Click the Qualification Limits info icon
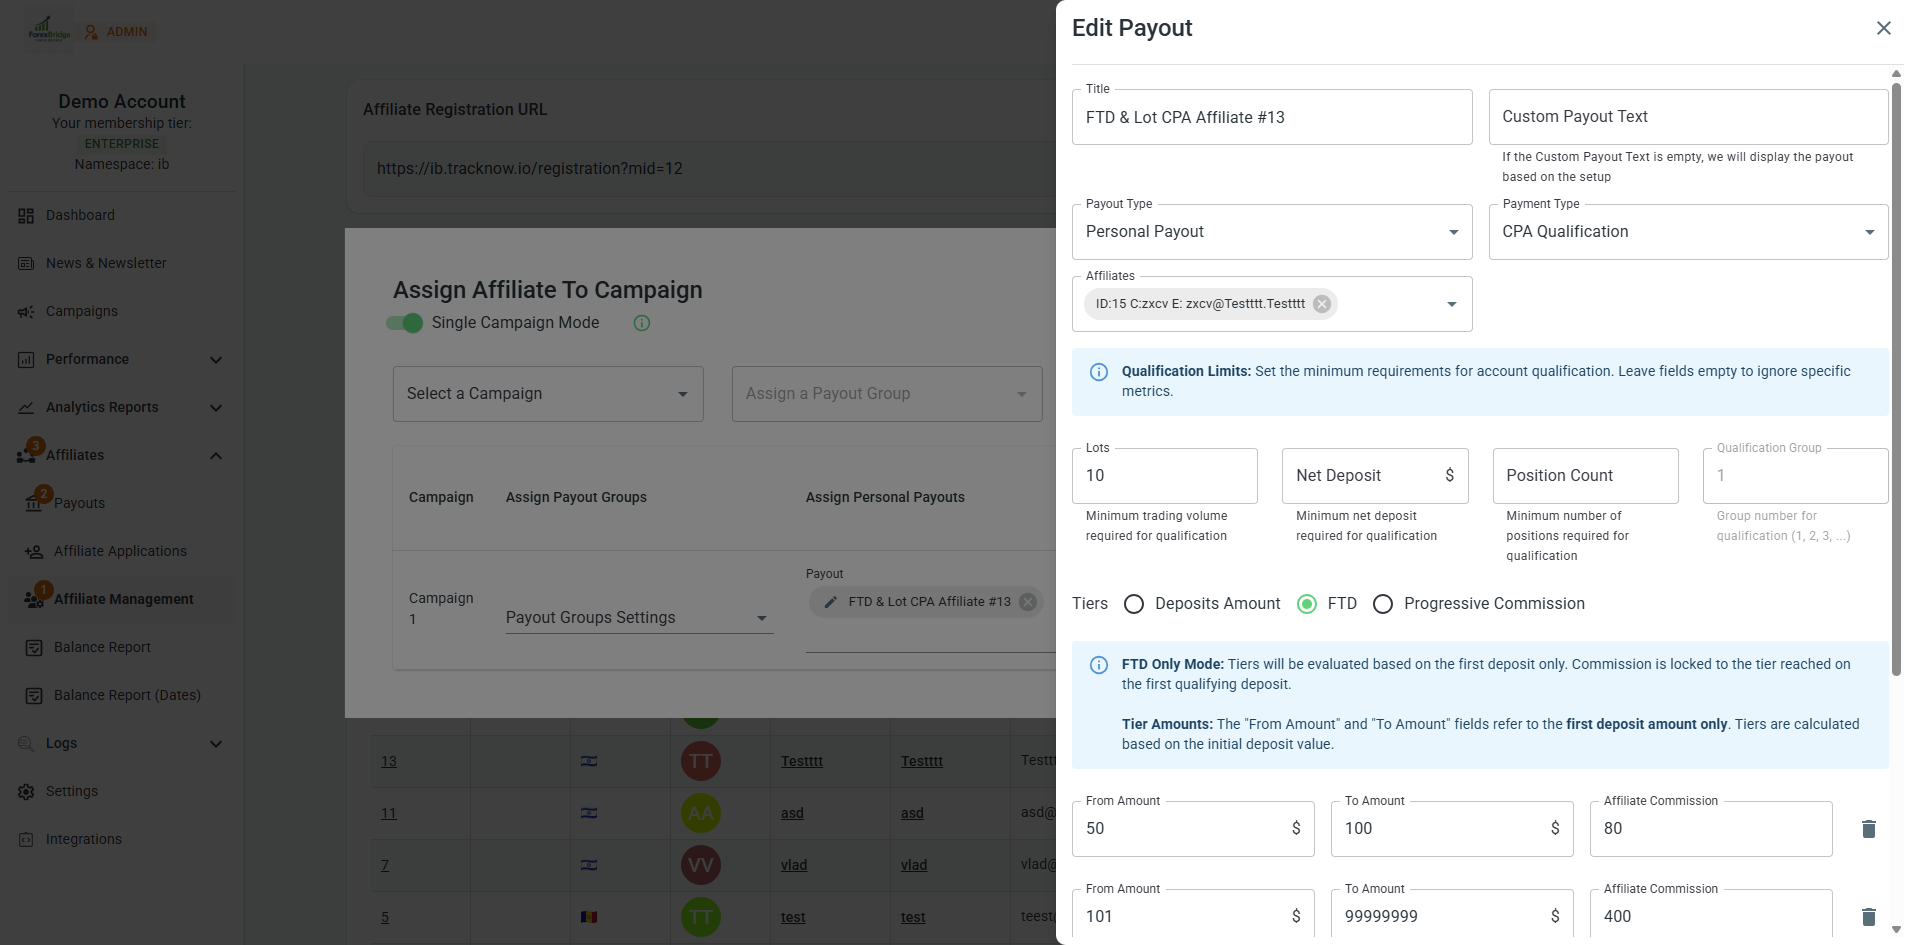Viewport: 1920px width, 945px height. click(x=1098, y=372)
